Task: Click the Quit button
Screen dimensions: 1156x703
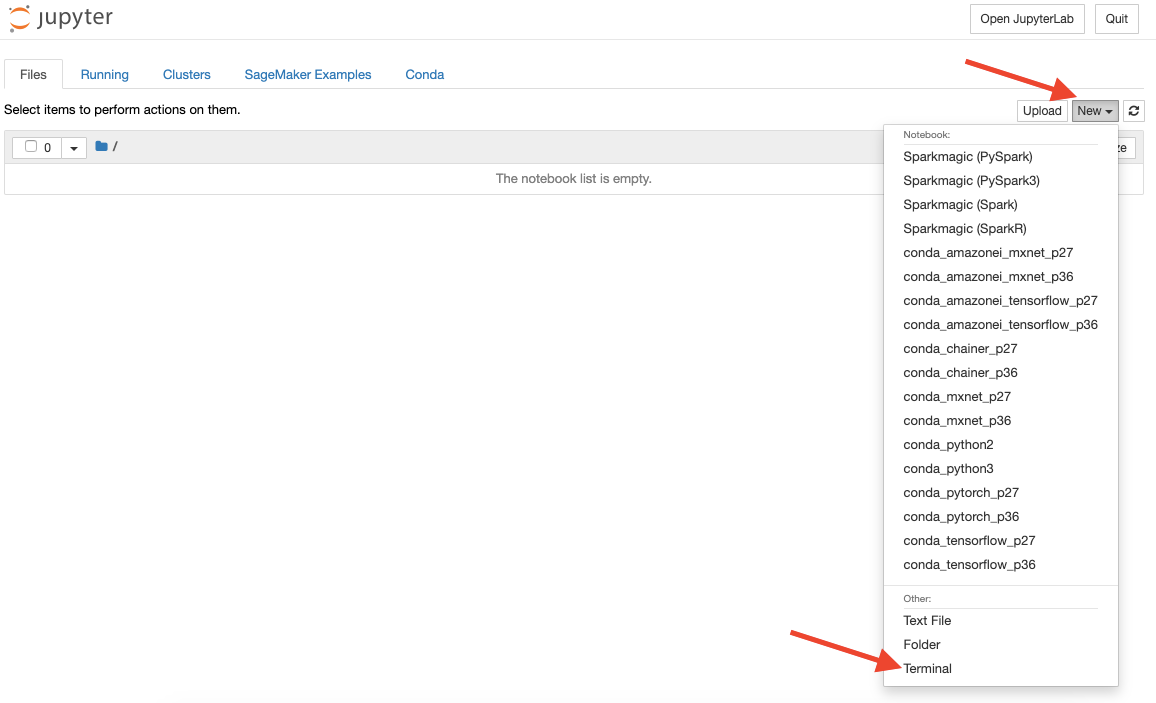Action: click(x=1116, y=18)
